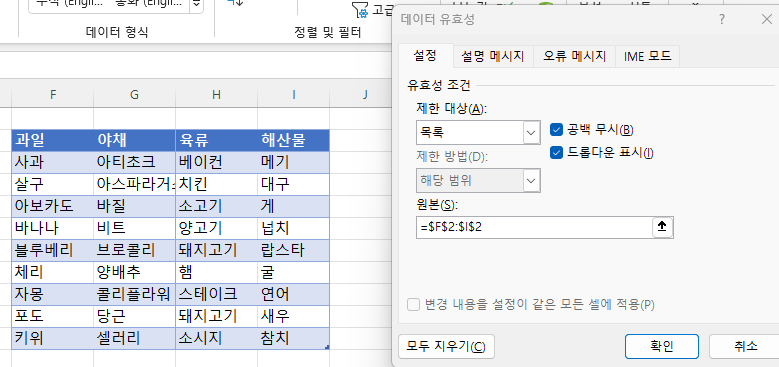Click the 베이컨 cell
Image resolution: width=779 pixels, height=367 pixels.
point(217,162)
